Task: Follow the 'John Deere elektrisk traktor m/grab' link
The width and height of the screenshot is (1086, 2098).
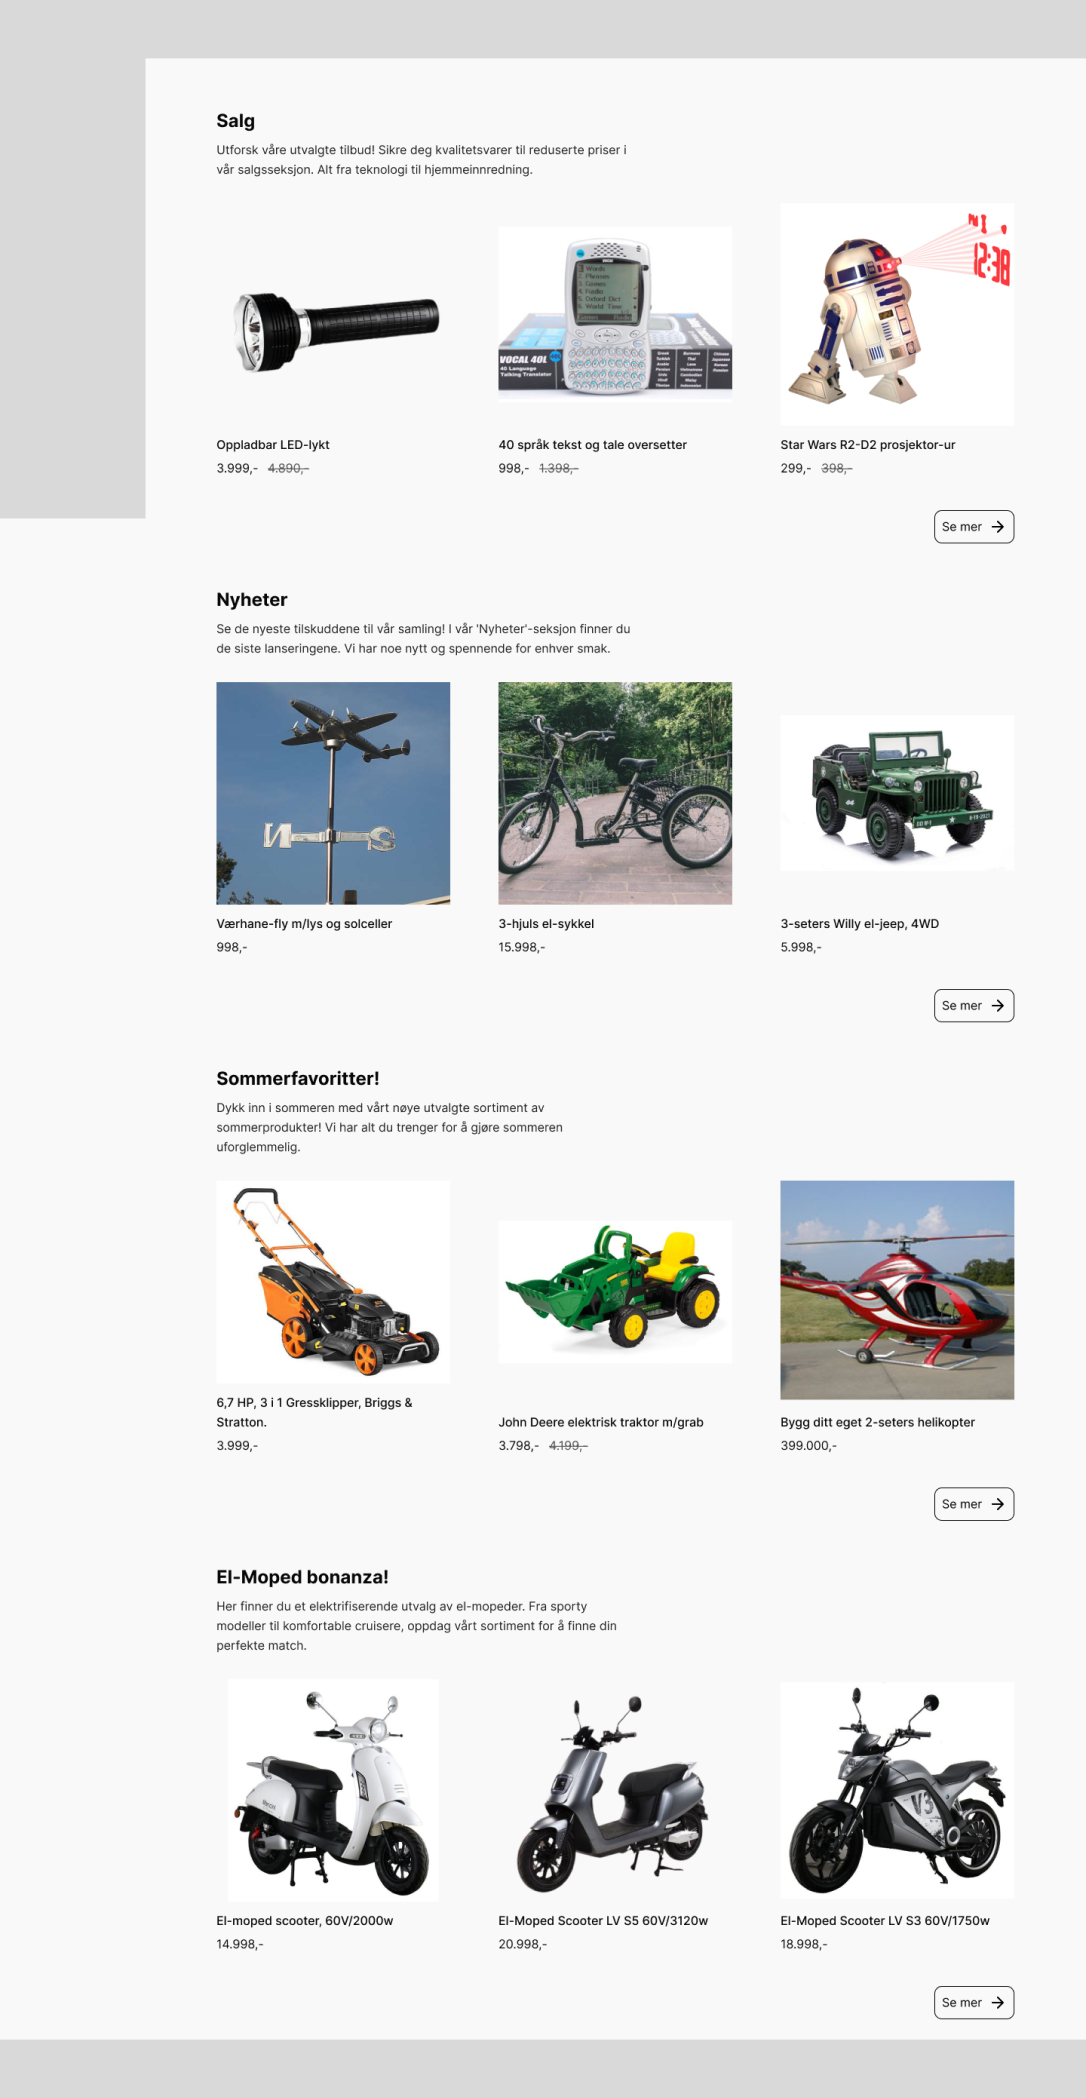Action: [601, 1422]
